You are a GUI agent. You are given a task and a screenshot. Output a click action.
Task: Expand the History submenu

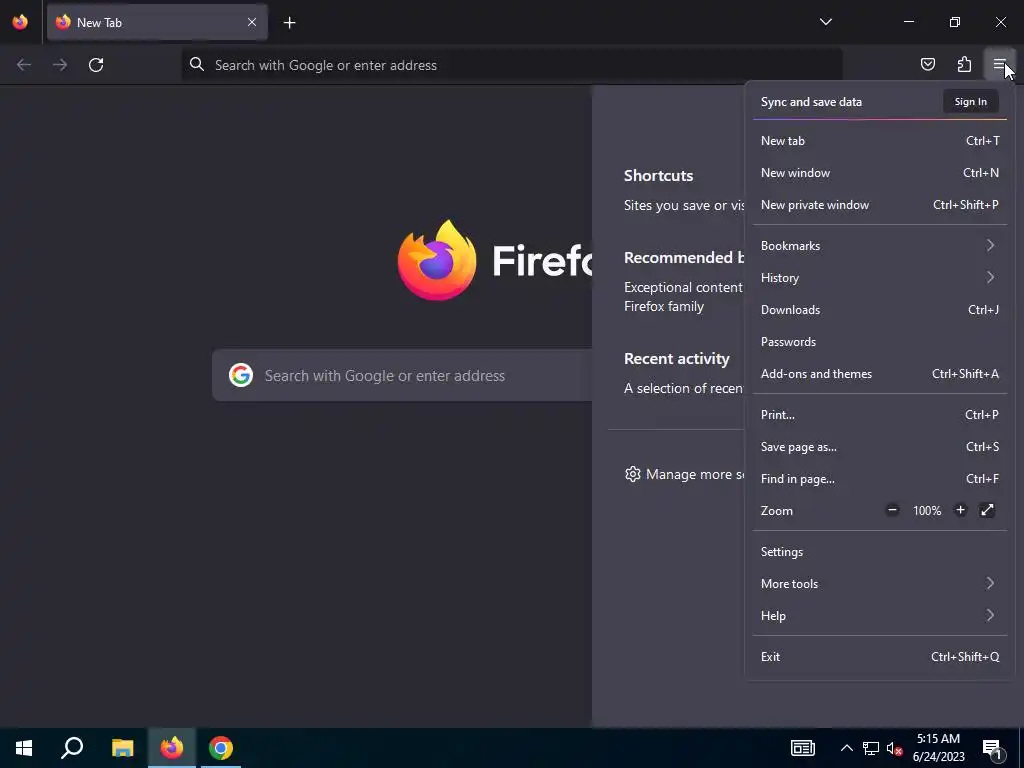(x=880, y=278)
